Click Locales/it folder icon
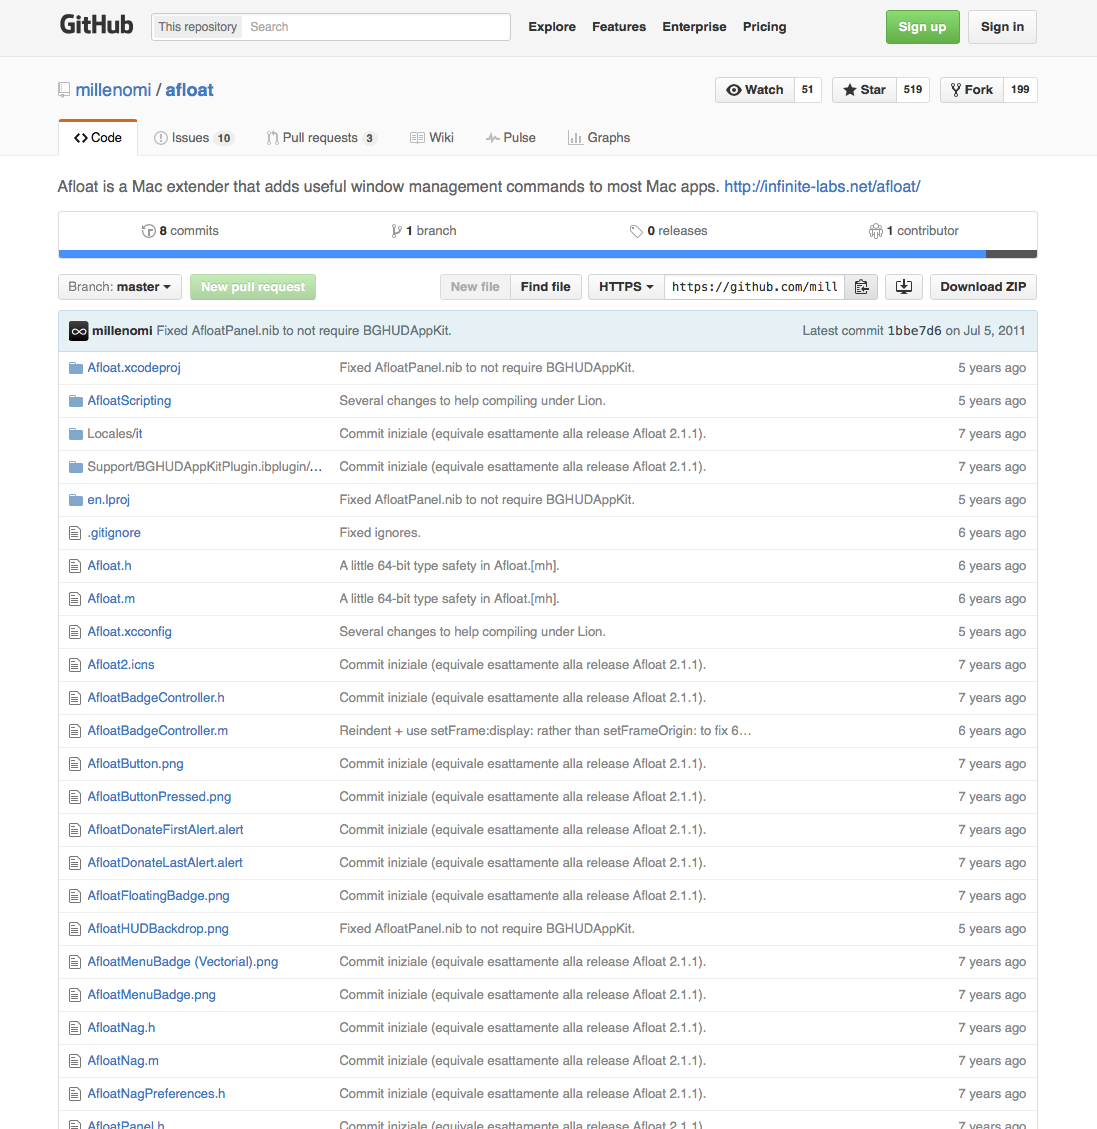This screenshot has height=1129, width=1097. (76, 434)
